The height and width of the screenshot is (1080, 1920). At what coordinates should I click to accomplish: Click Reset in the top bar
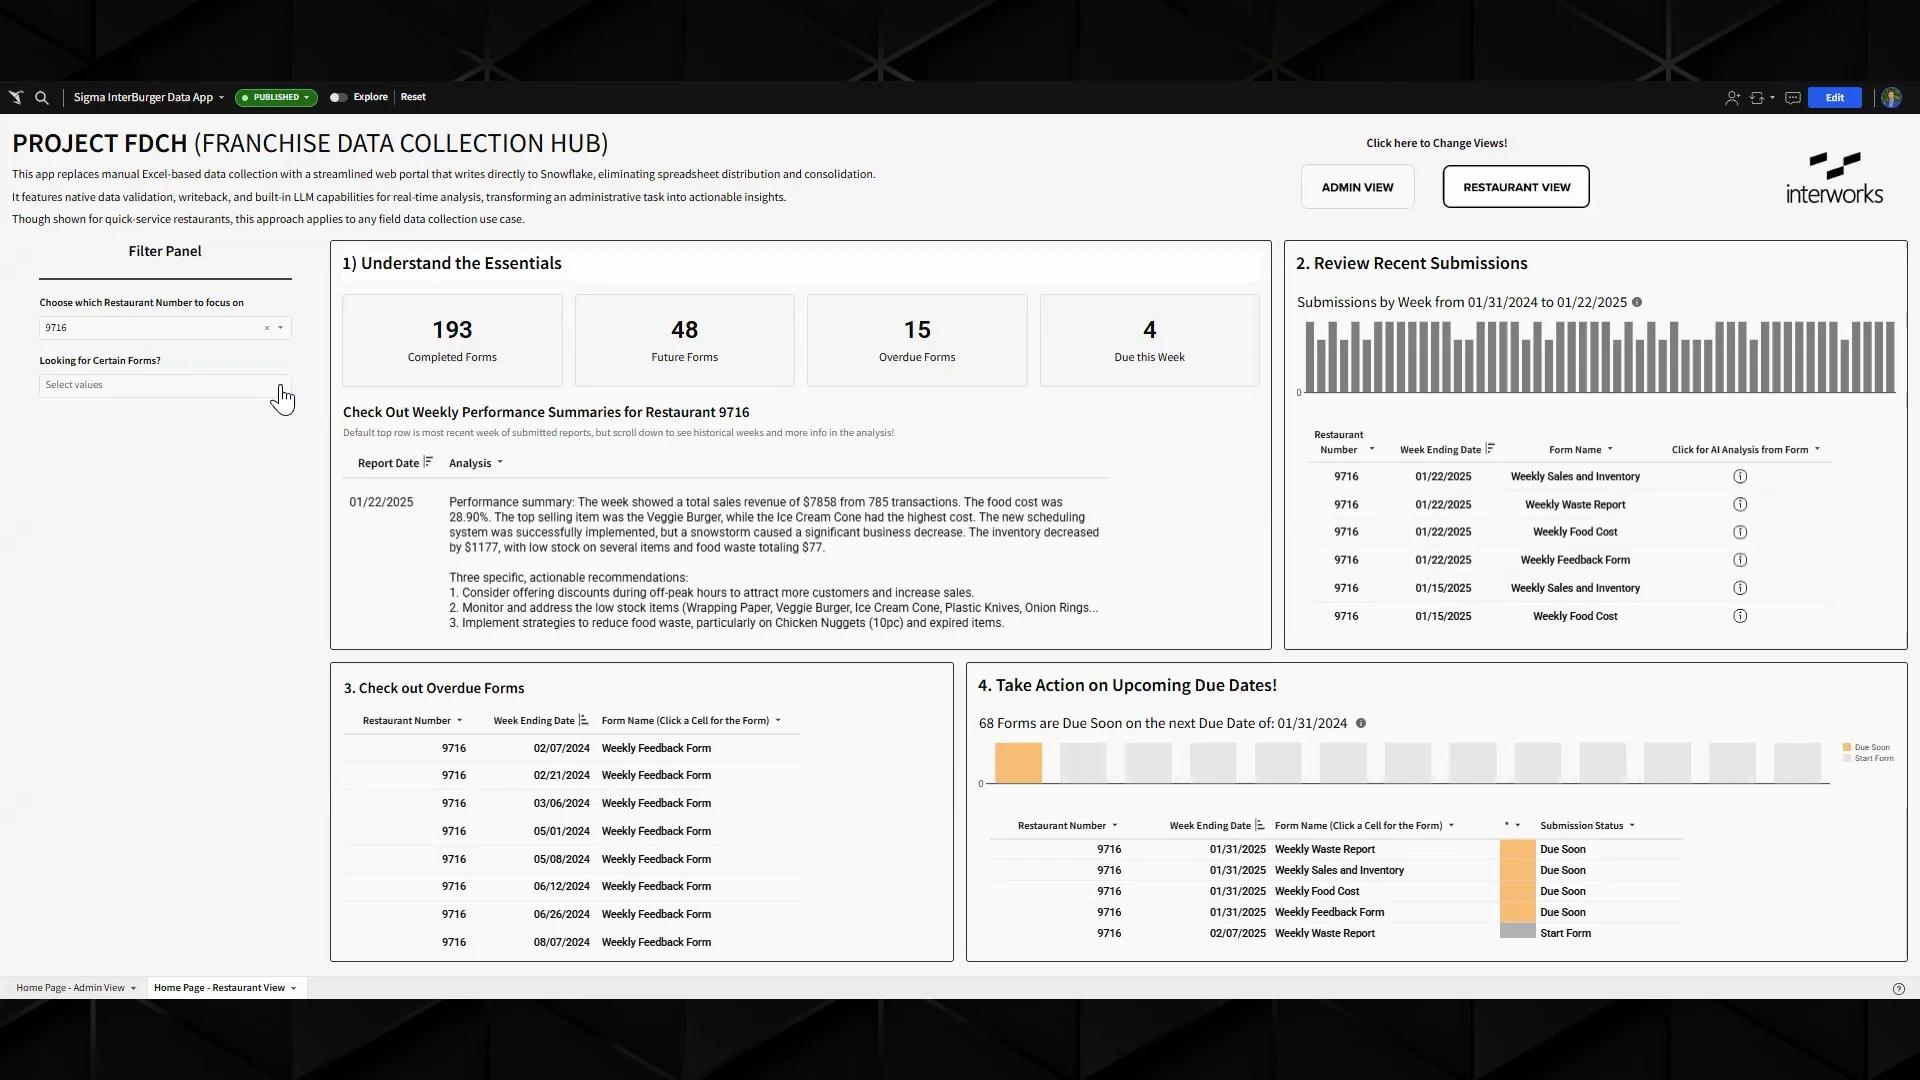413,97
